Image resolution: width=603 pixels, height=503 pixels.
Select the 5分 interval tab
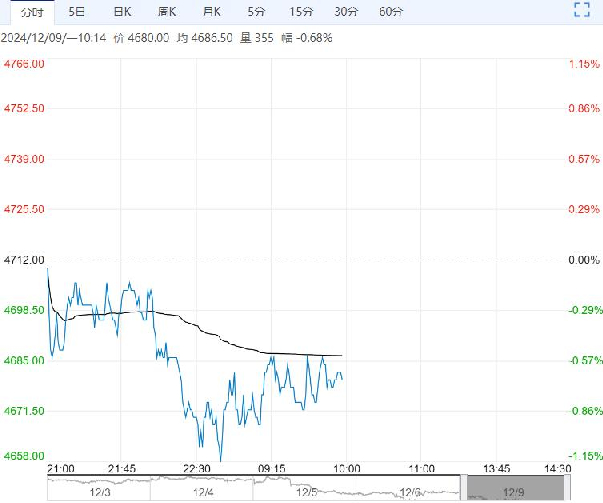[x=256, y=12]
